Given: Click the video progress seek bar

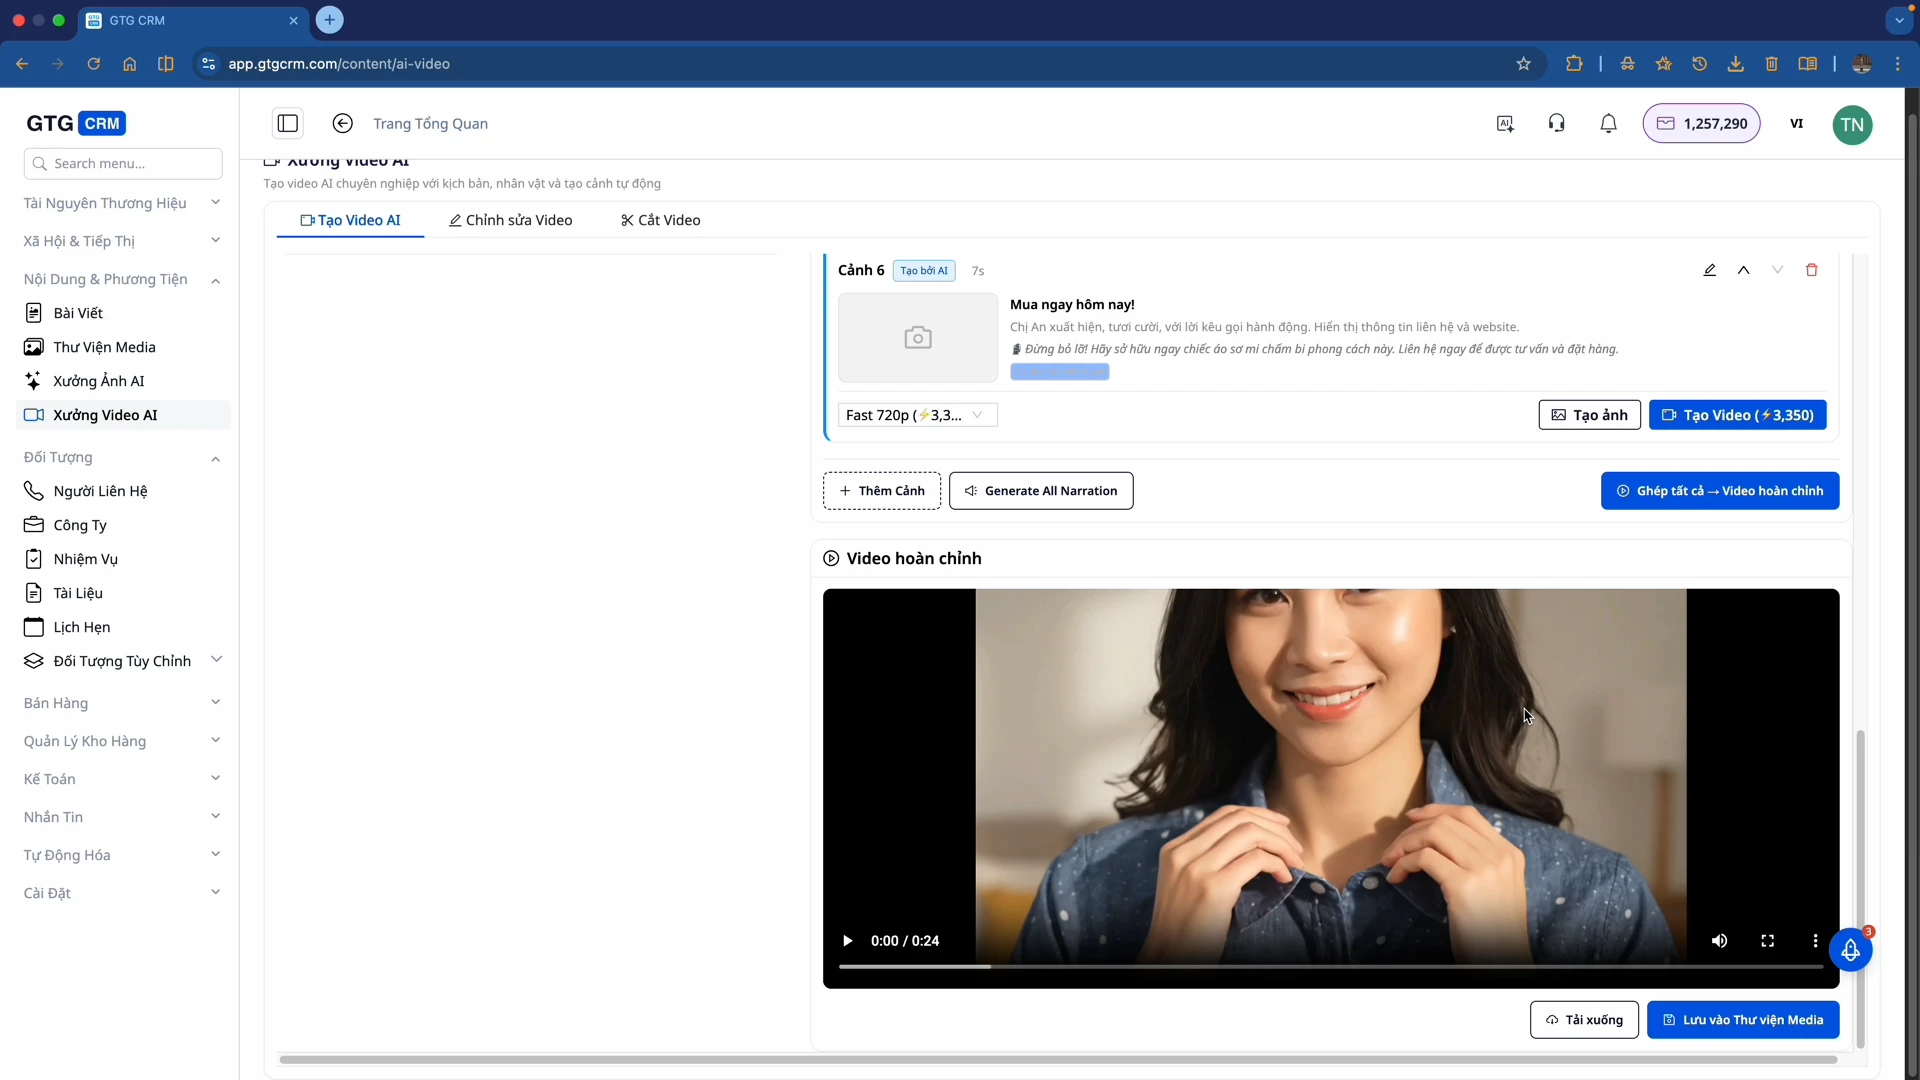Looking at the screenshot, I should 1330,967.
